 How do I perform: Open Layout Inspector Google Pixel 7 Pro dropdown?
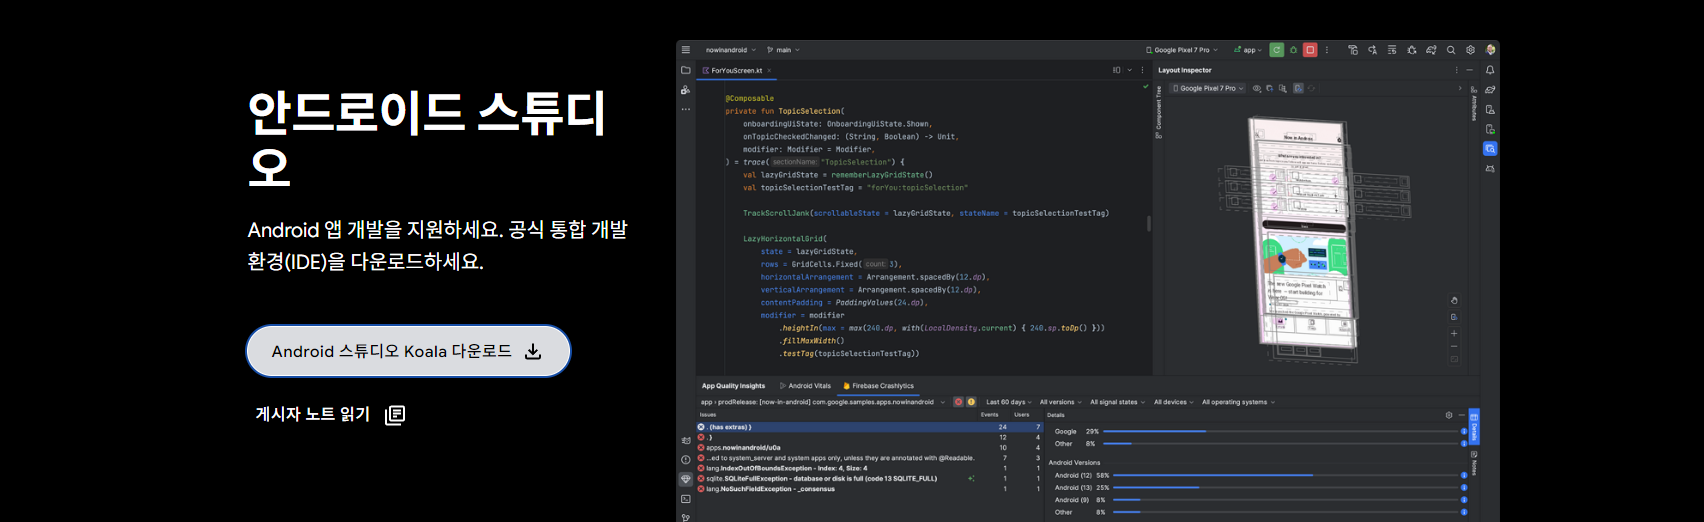click(x=1208, y=89)
